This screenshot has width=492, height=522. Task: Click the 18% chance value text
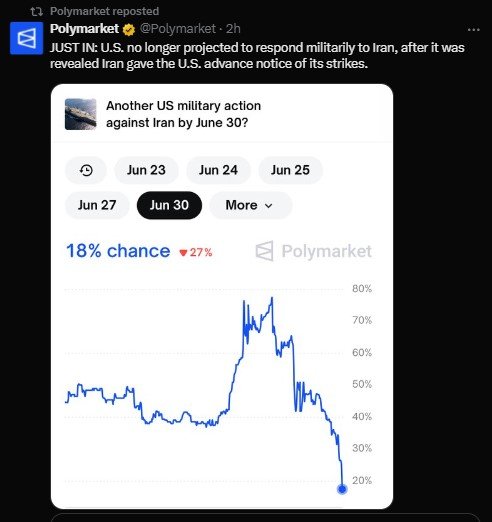pos(118,251)
